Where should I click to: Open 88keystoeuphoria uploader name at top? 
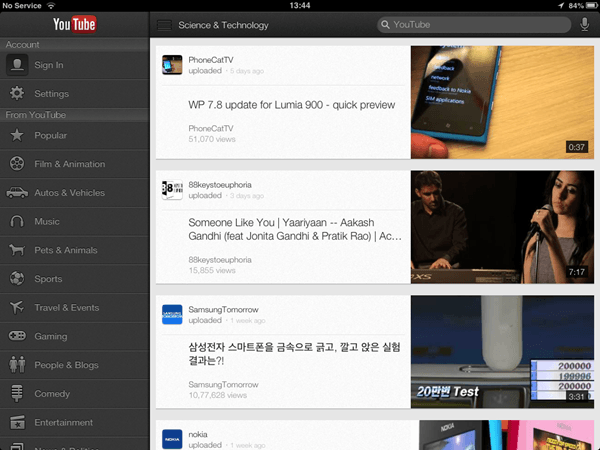click(220, 185)
